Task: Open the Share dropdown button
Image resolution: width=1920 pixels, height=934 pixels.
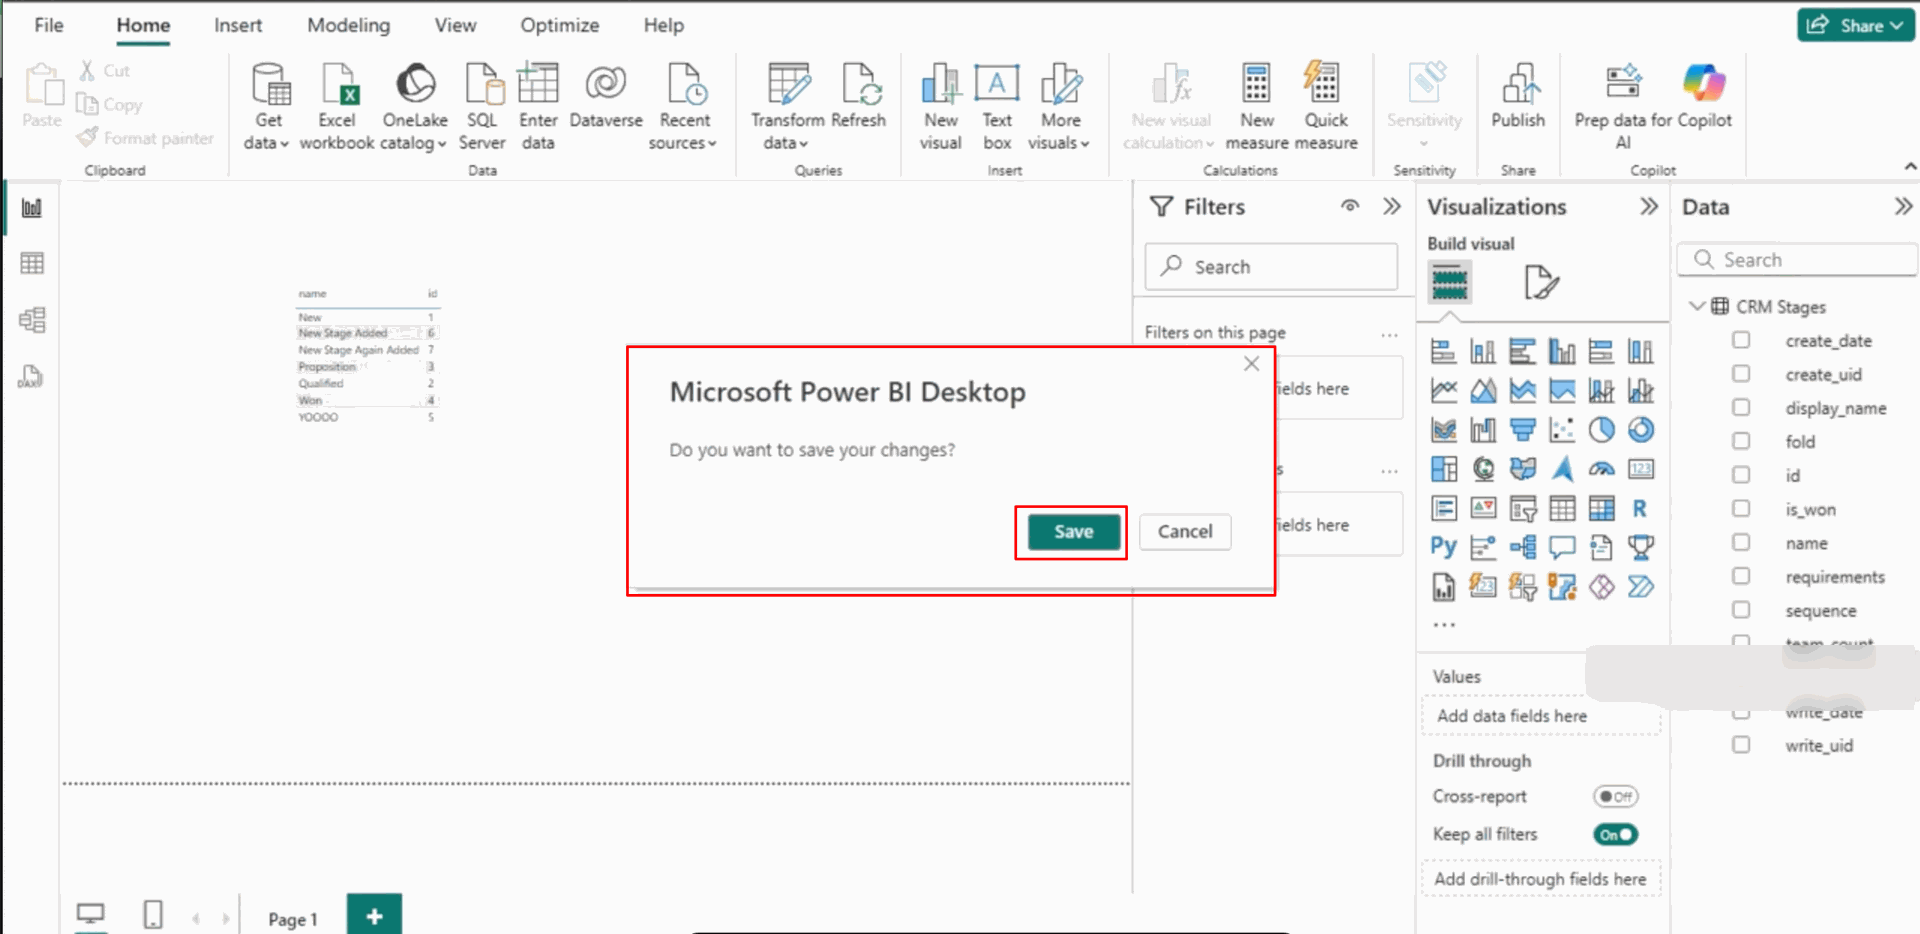Action: tap(1855, 25)
